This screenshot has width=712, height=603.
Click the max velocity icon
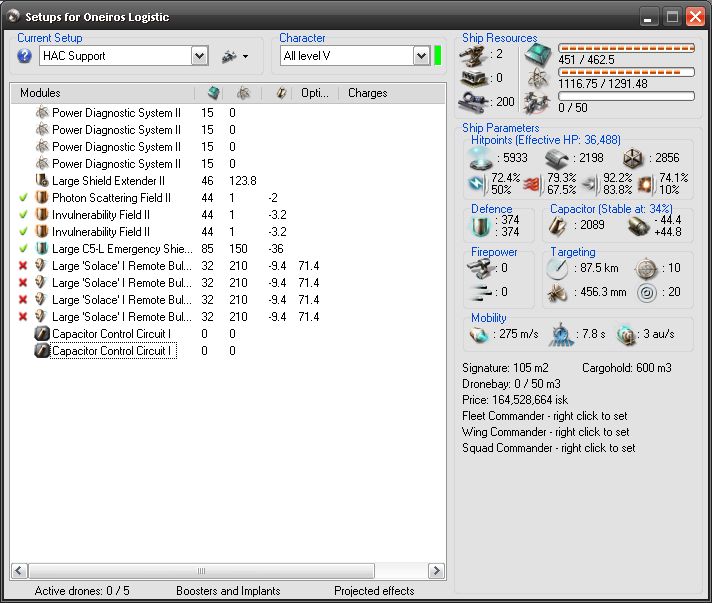pos(479,335)
